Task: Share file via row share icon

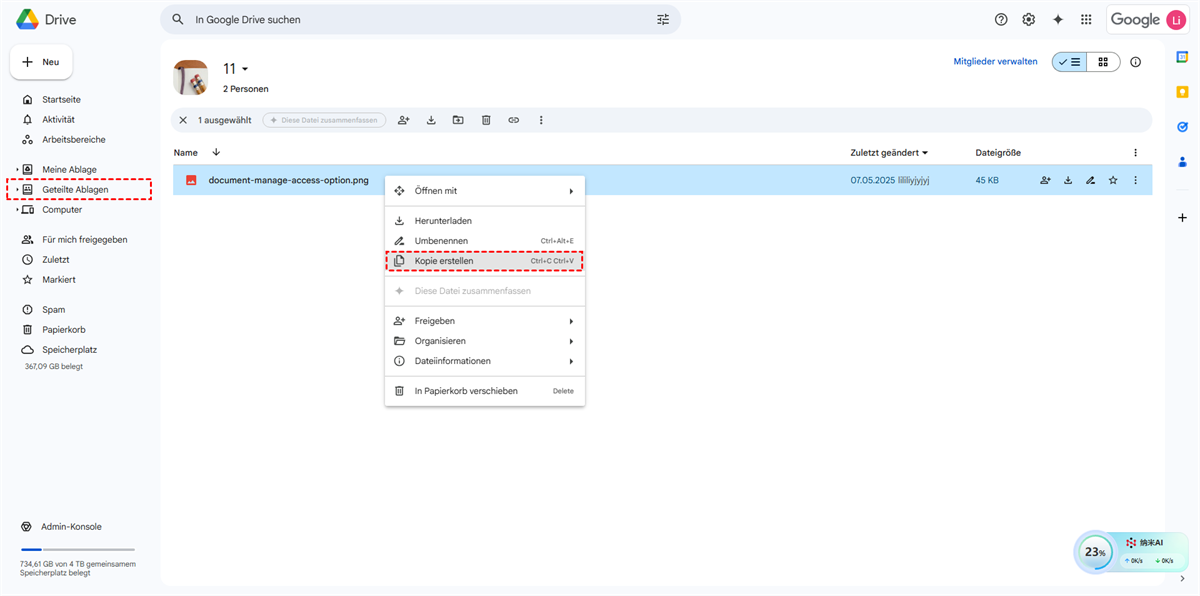Action: (1045, 180)
